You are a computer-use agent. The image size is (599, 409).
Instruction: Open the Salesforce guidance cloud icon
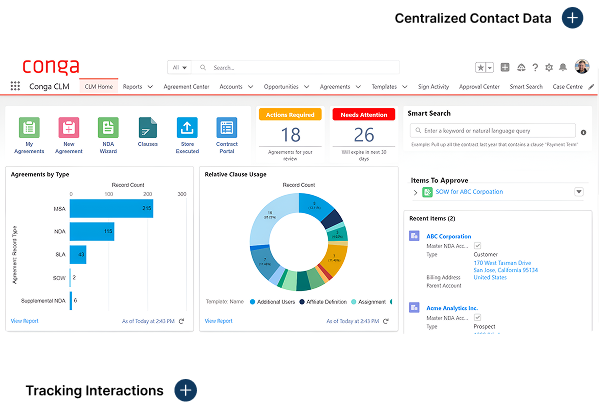[521, 68]
